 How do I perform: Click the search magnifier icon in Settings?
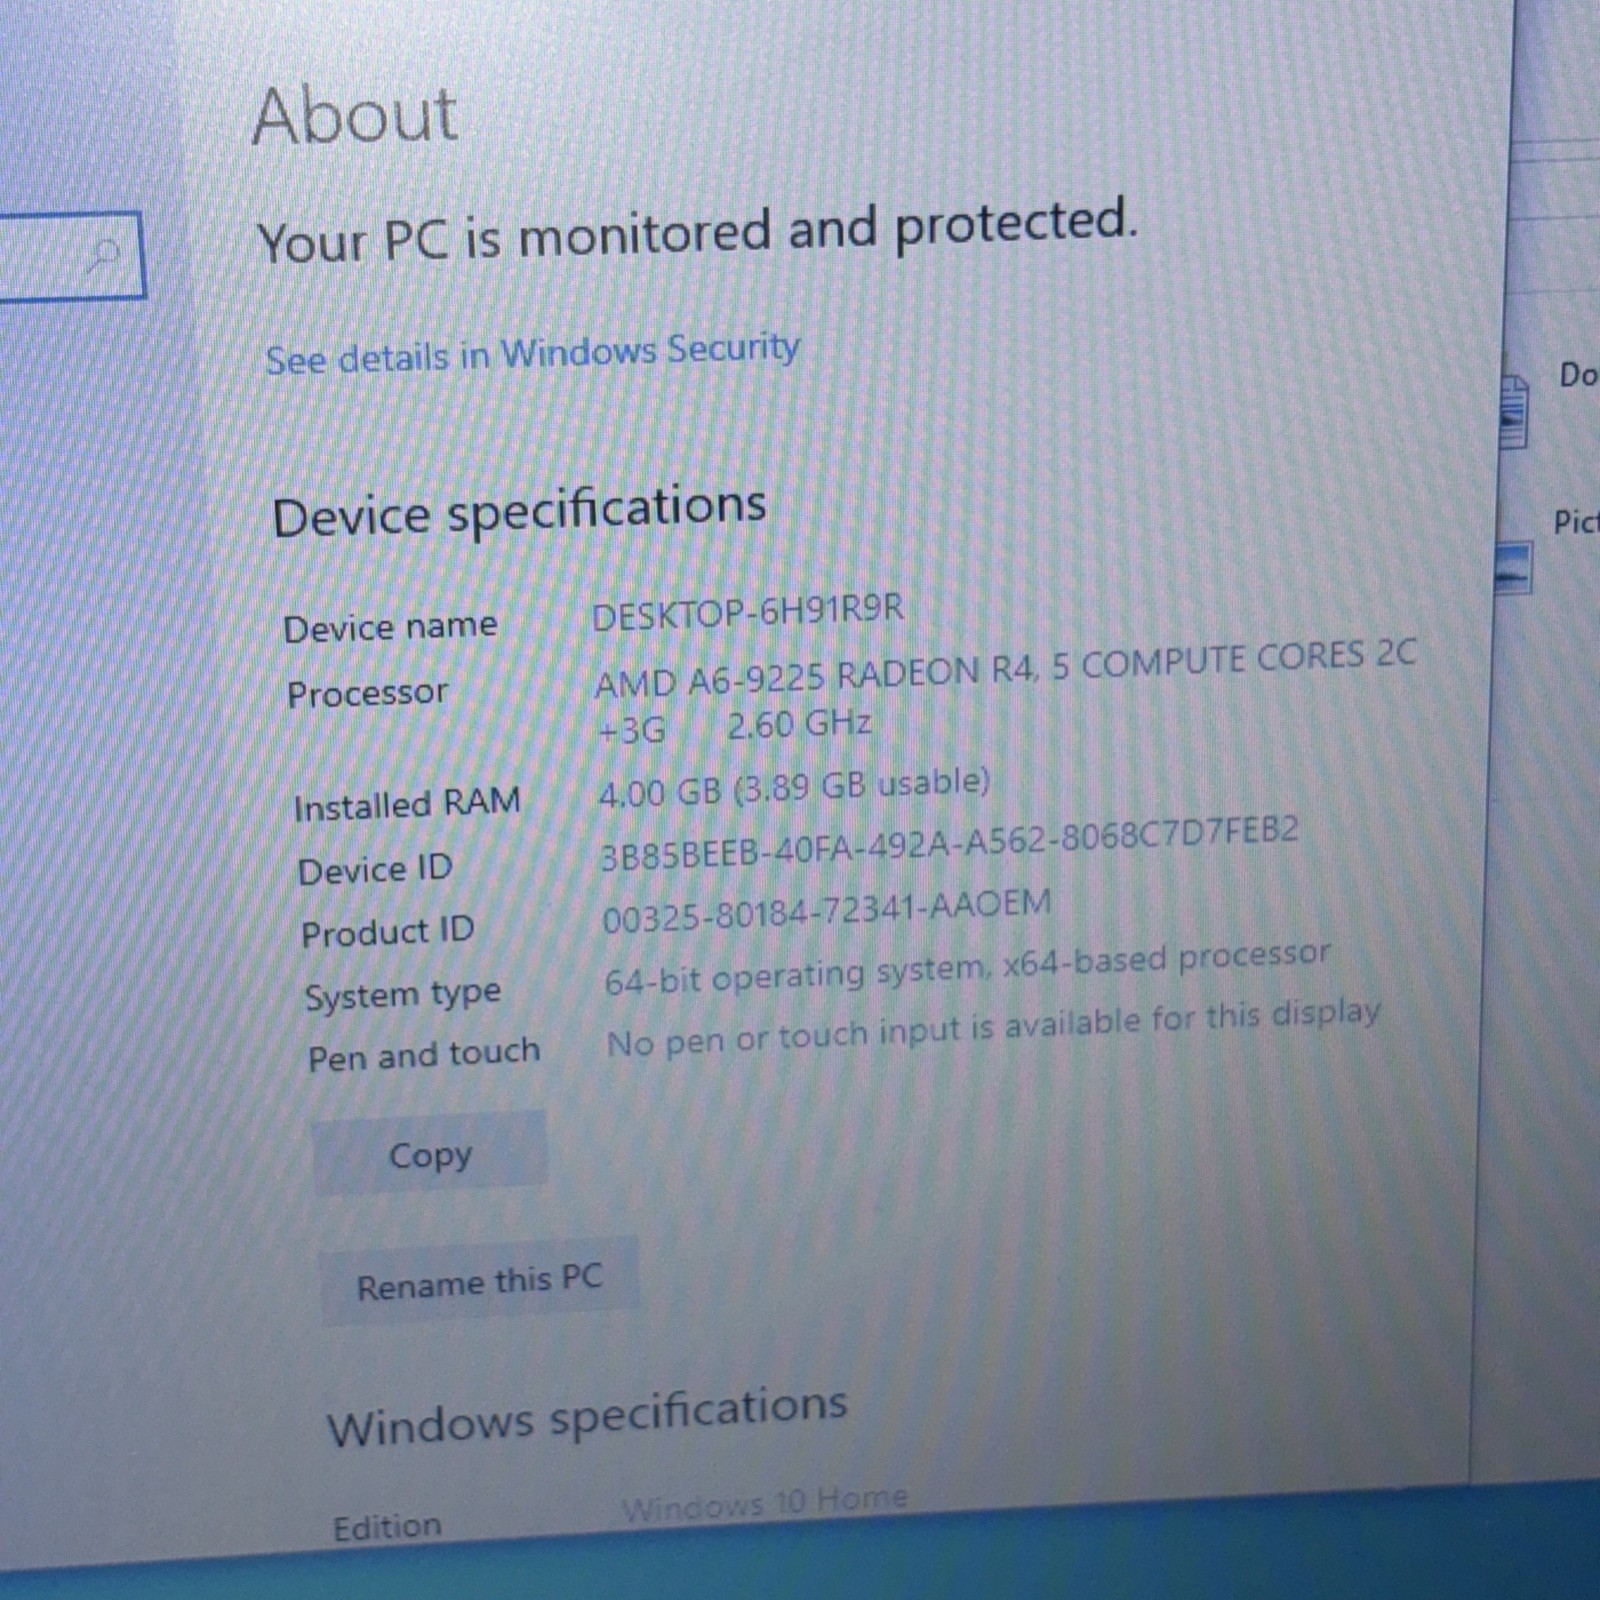coord(103,256)
